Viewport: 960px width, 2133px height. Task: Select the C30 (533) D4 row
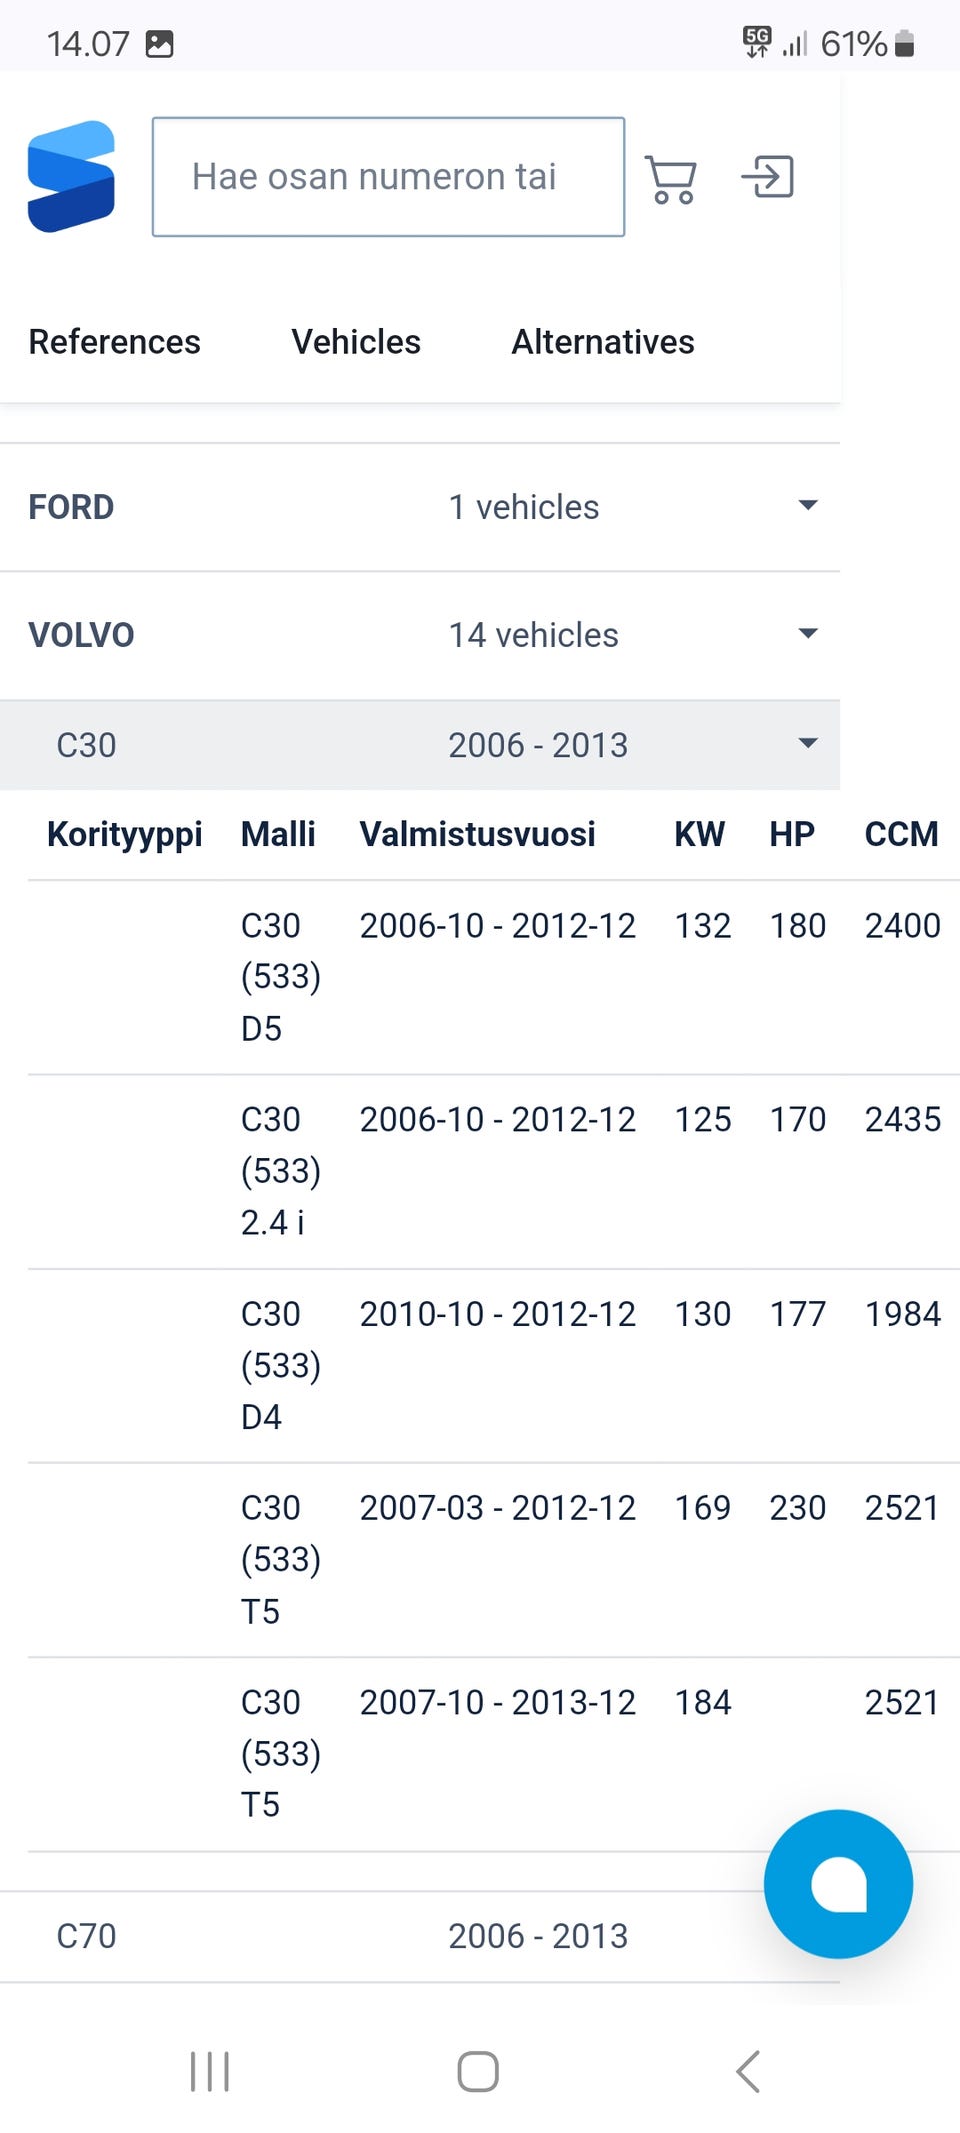point(490,1365)
